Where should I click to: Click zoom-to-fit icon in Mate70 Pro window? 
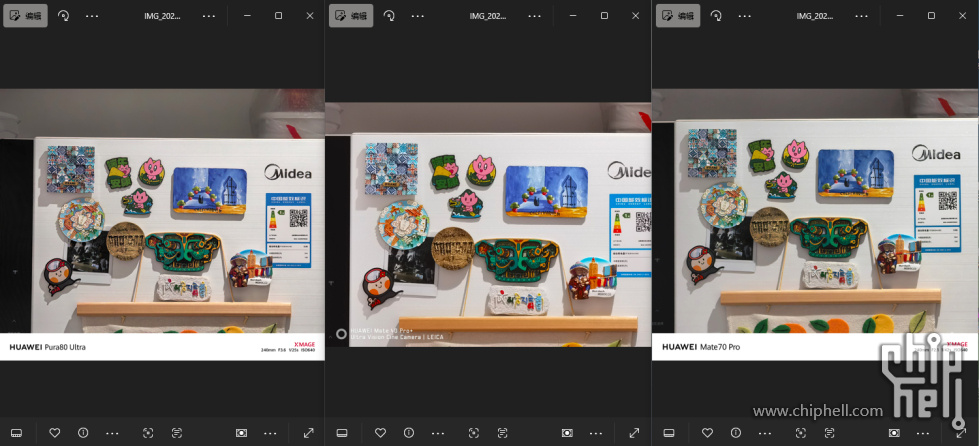894,433
